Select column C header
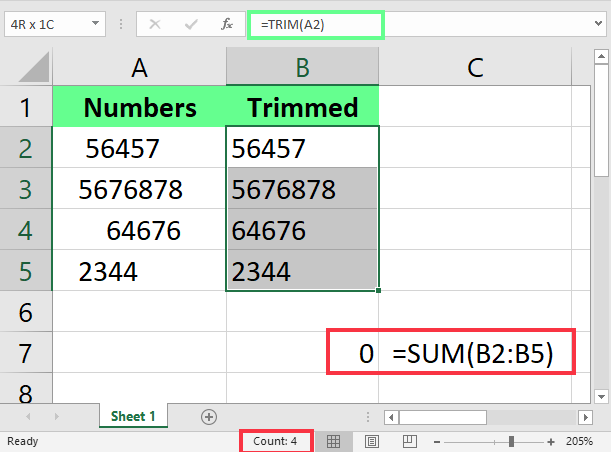This screenshot has width=611, height=452. [x=475, y=68]
